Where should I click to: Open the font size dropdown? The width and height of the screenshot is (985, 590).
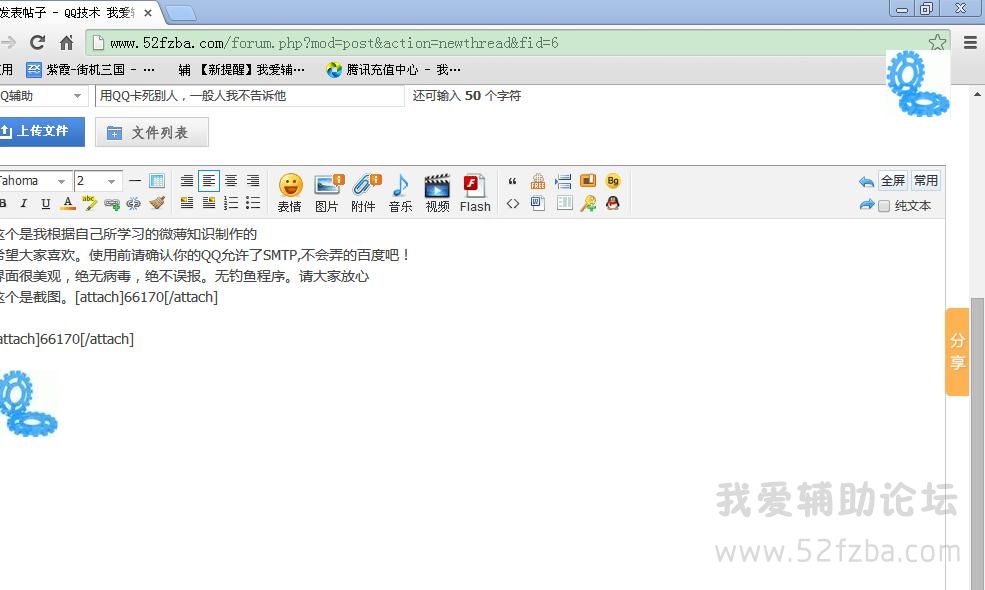[97, 181]
